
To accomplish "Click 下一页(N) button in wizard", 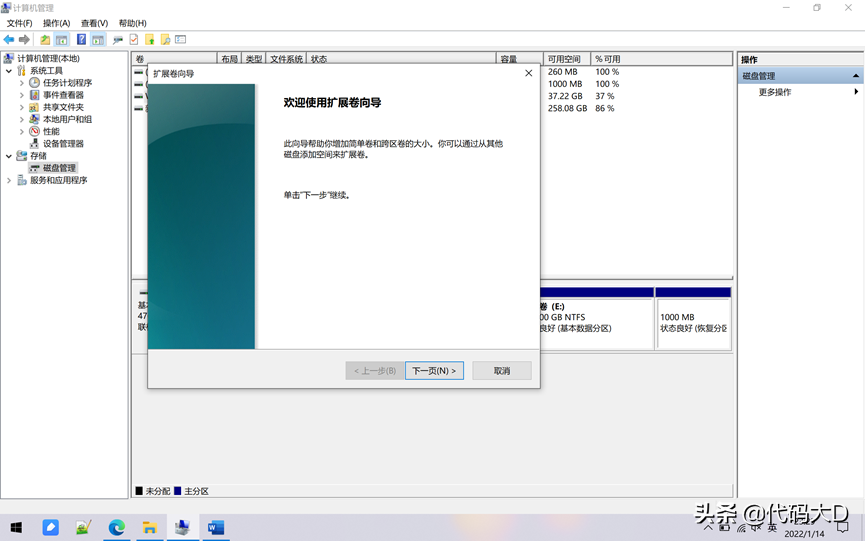I will click(434, 371).
